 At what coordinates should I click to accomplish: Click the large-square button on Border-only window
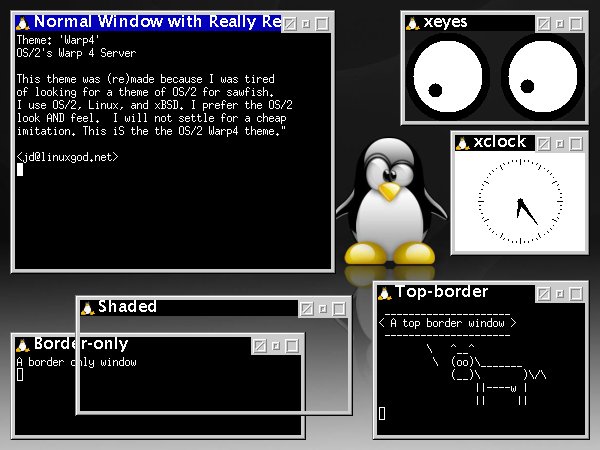pos(292,346)
